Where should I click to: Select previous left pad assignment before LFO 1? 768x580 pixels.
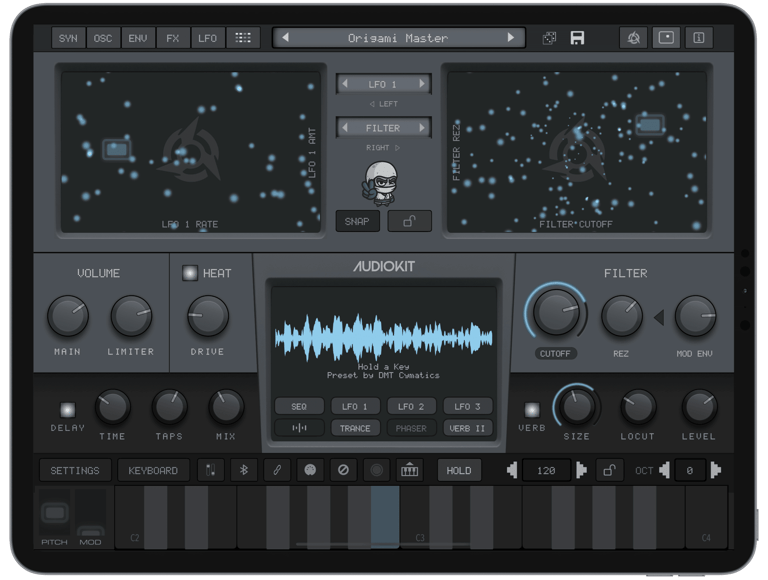coord(345,84)
